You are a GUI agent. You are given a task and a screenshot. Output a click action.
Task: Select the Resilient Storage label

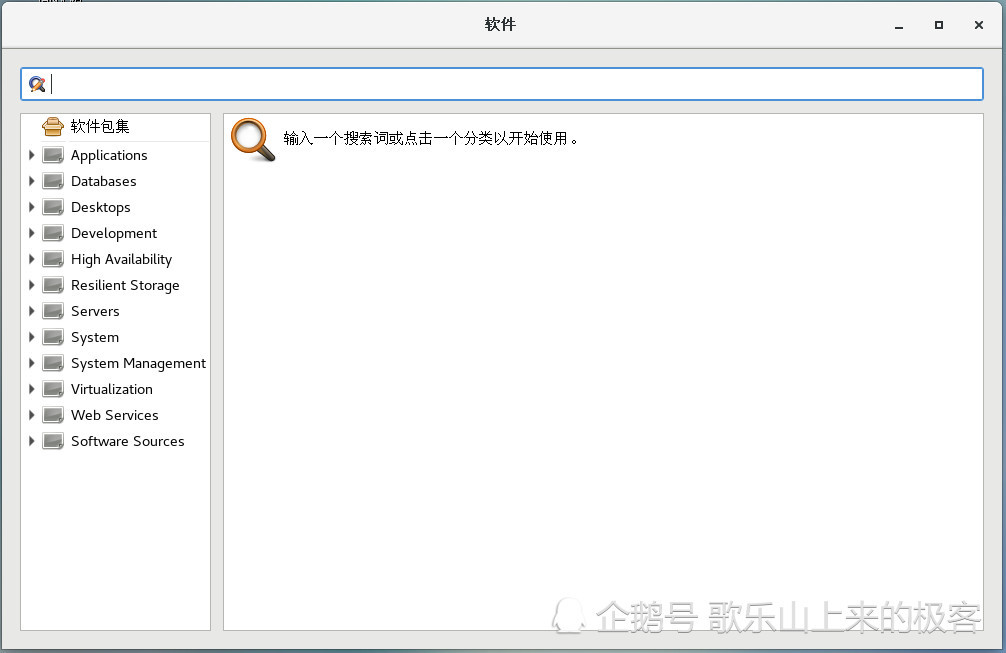[x=125, y=286]
